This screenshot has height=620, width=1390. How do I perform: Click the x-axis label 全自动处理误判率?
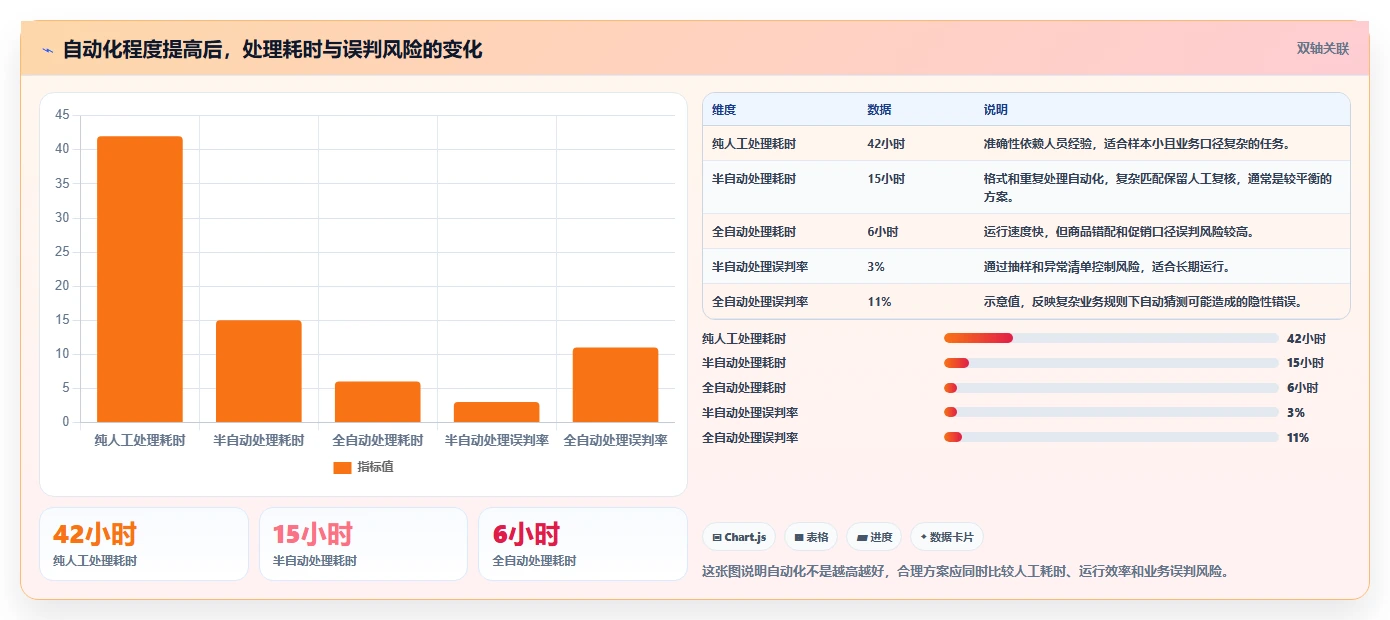[x=616, y=440]
